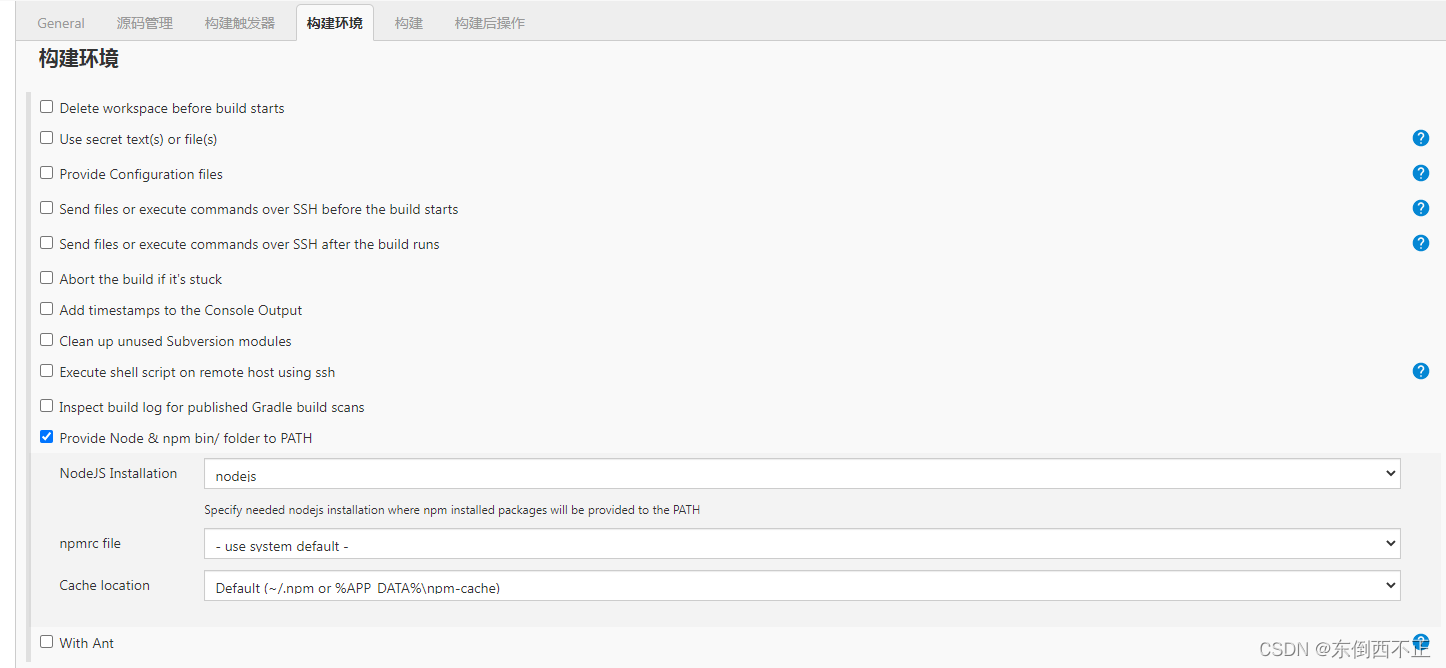Open help for Use secret text(s) or file(s)
The image size is (1446, 668).
(1421, 138)
